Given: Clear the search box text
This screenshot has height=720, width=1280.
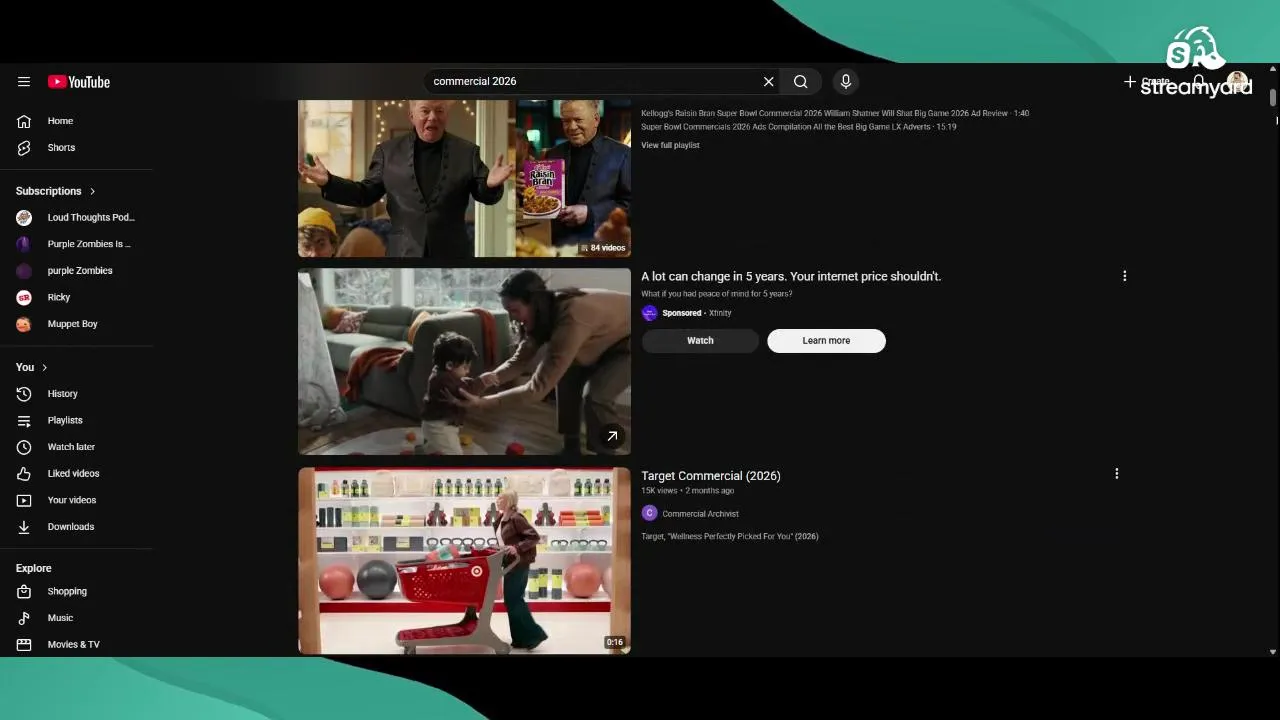Looking at the screenshot, I should pyautogui.click(x=768, y=82).
